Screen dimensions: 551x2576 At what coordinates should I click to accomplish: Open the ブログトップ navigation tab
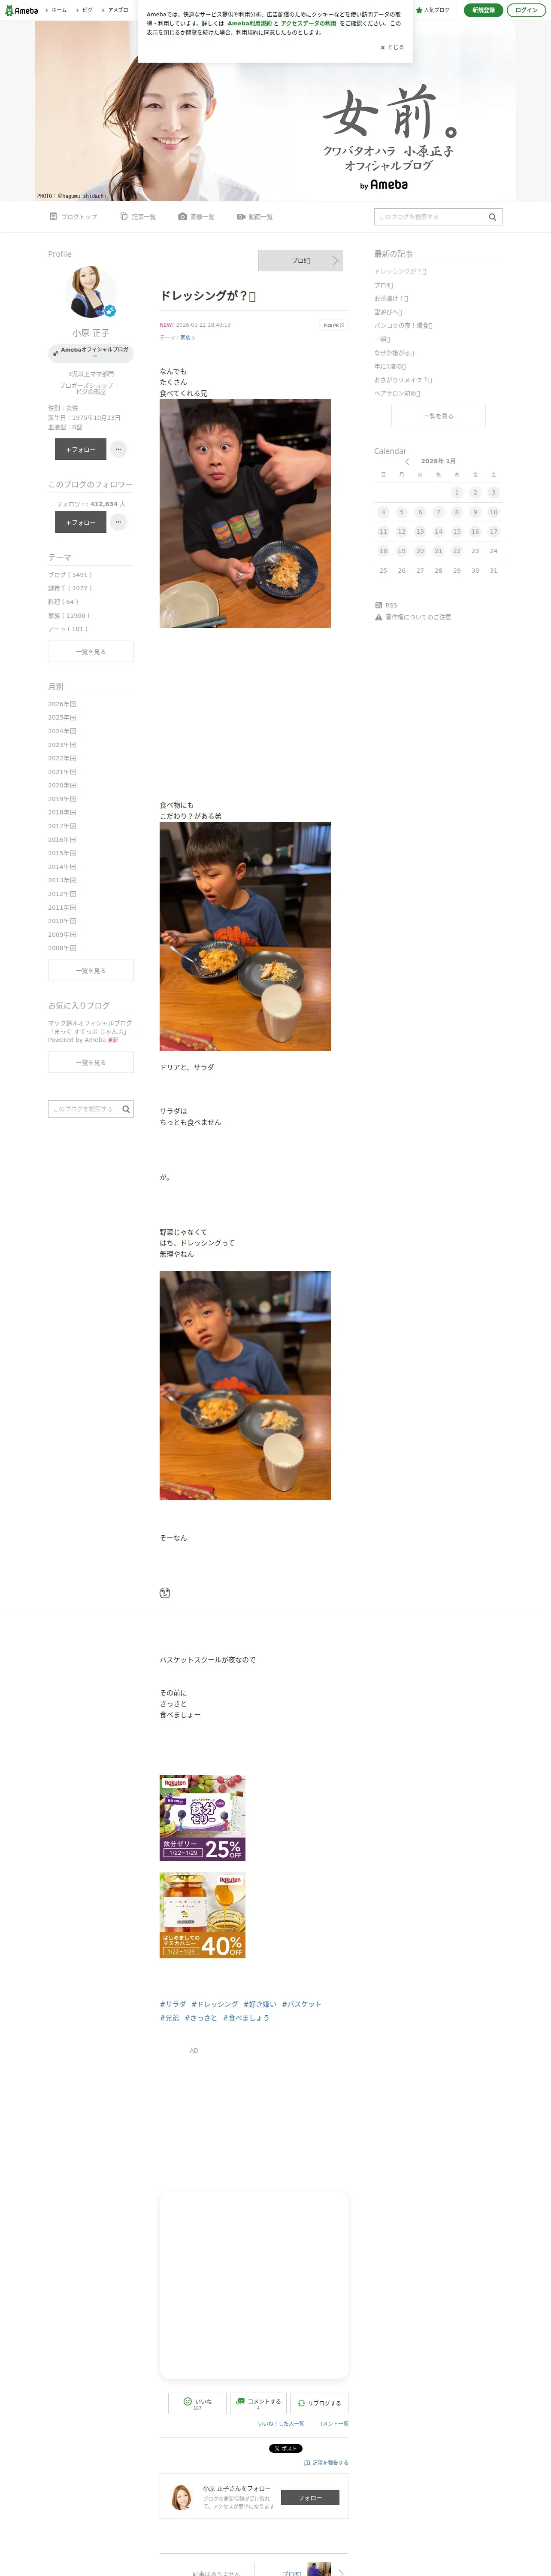coord(74,217)
